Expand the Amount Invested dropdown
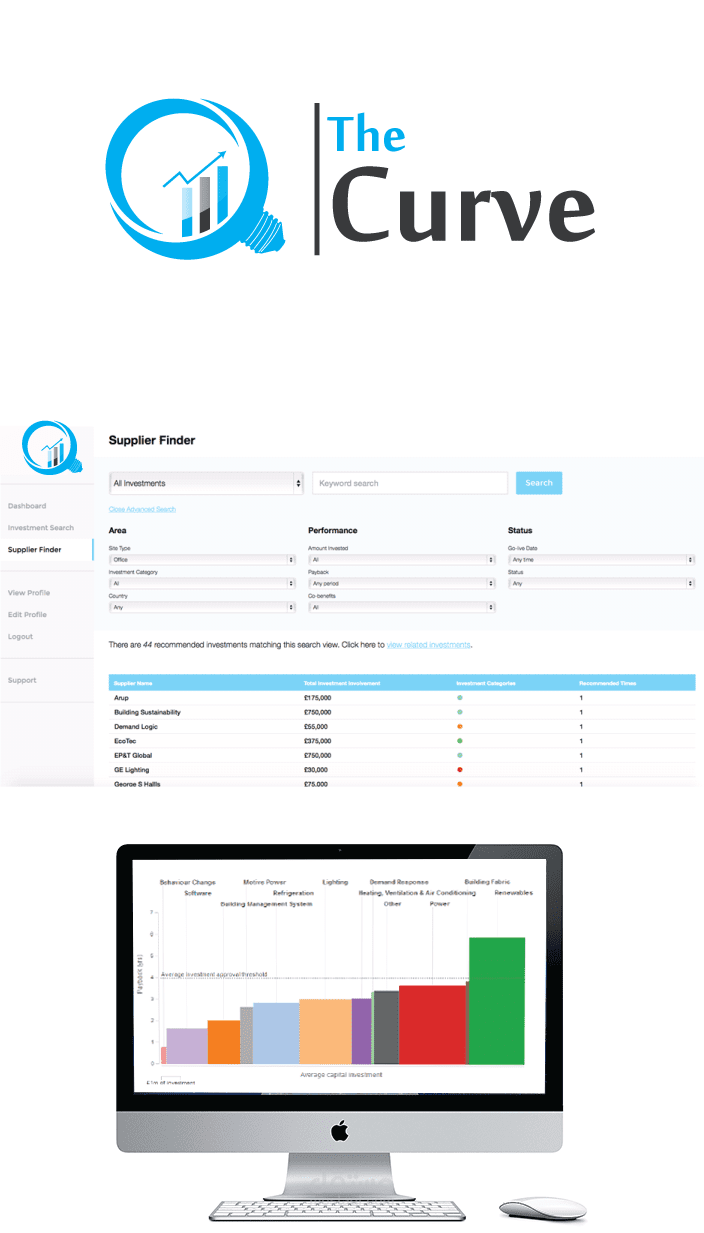The width and height of the screenshot is (704, 1233). (x=402, y=560)
